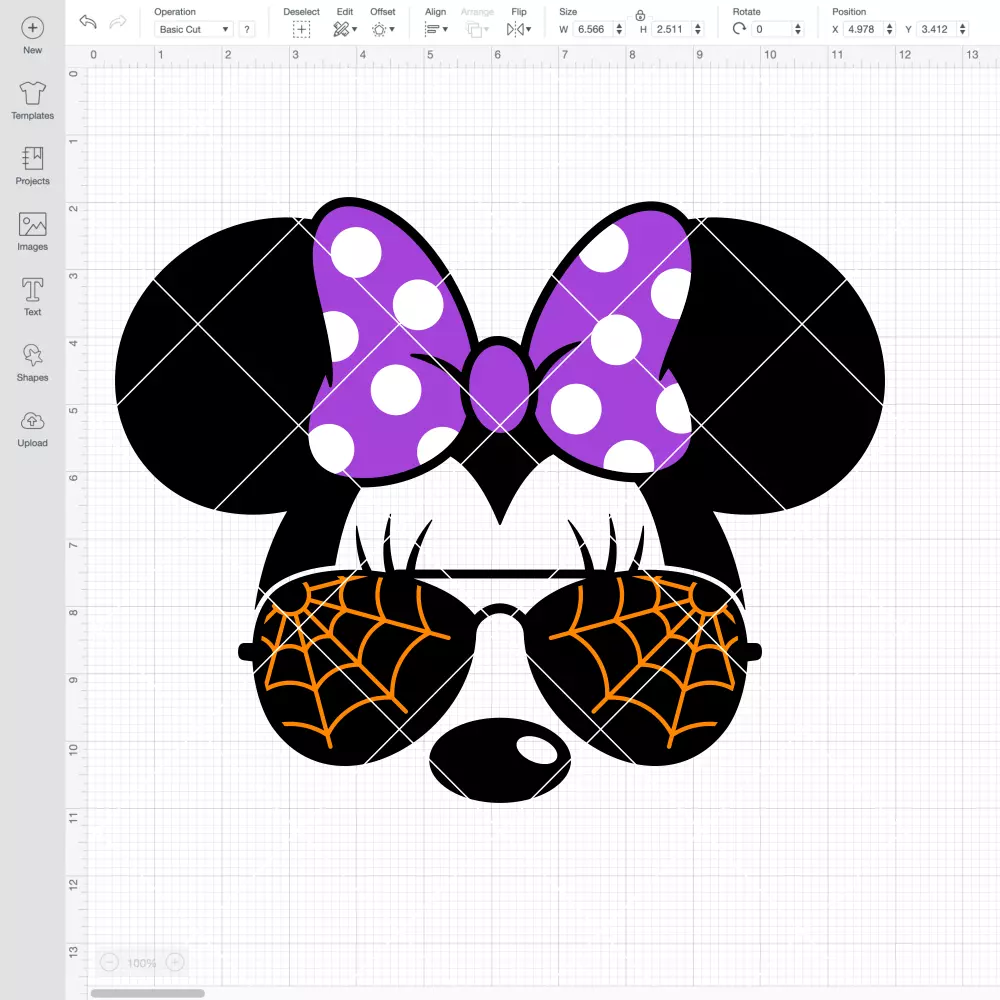Click the New project plus icon
Viewport: 1000px width, 1000px height.
[x=33, y=28]
